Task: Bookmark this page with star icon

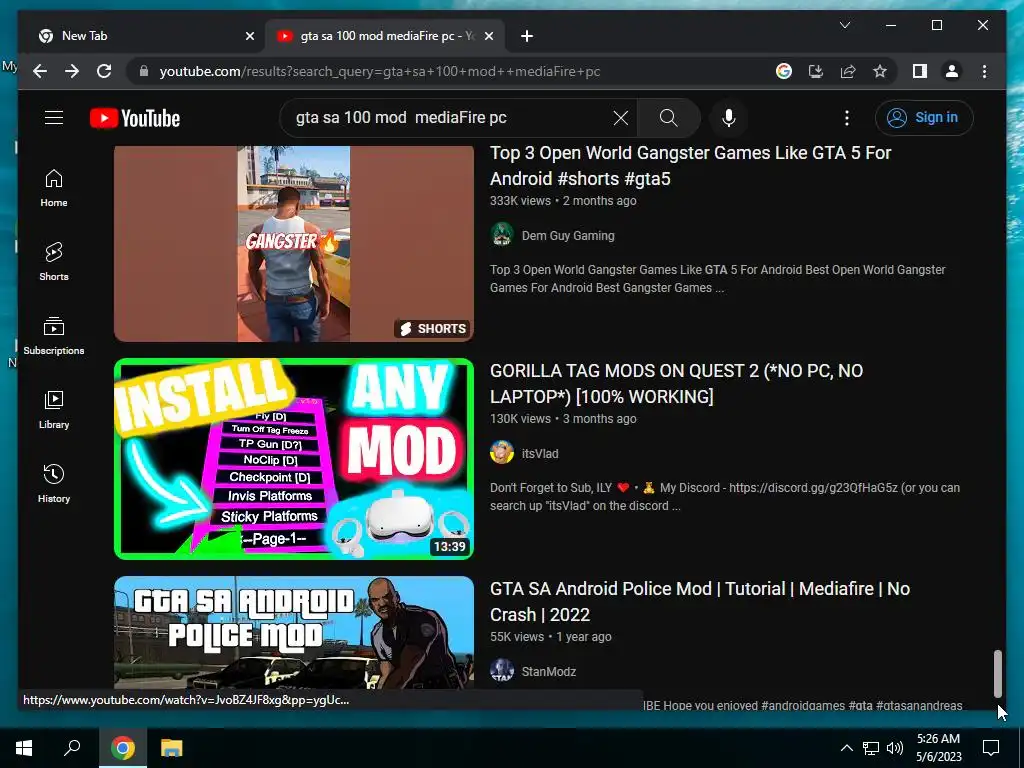Action: tap(880, 71)
